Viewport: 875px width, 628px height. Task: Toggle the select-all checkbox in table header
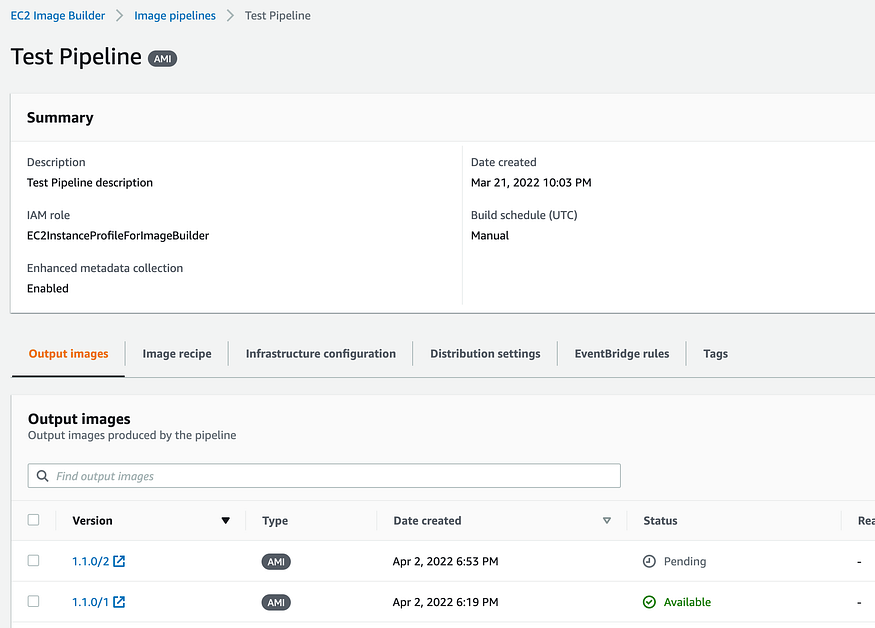[33, 520]
